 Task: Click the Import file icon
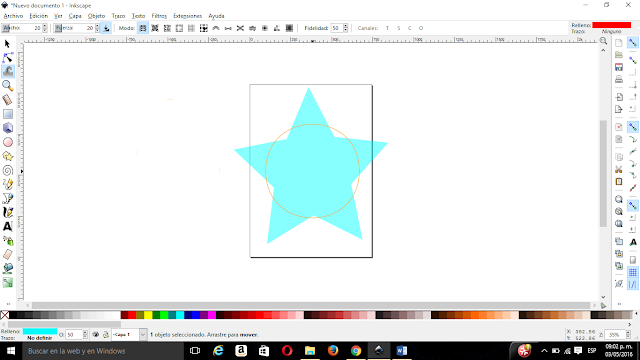pos(619,97)
